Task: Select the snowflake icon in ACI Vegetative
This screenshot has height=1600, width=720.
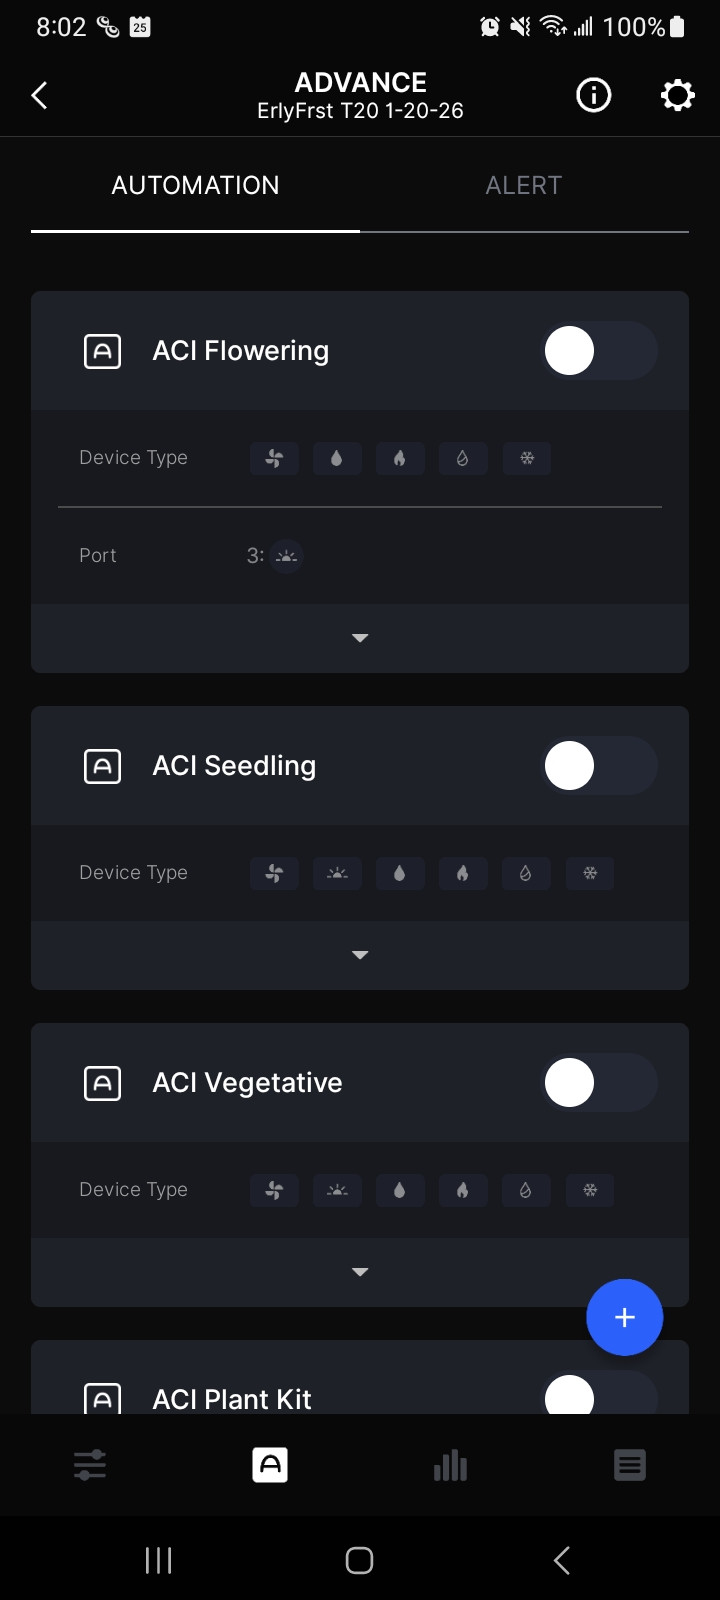Action: pyautogui.click(x=590, y=1190)
